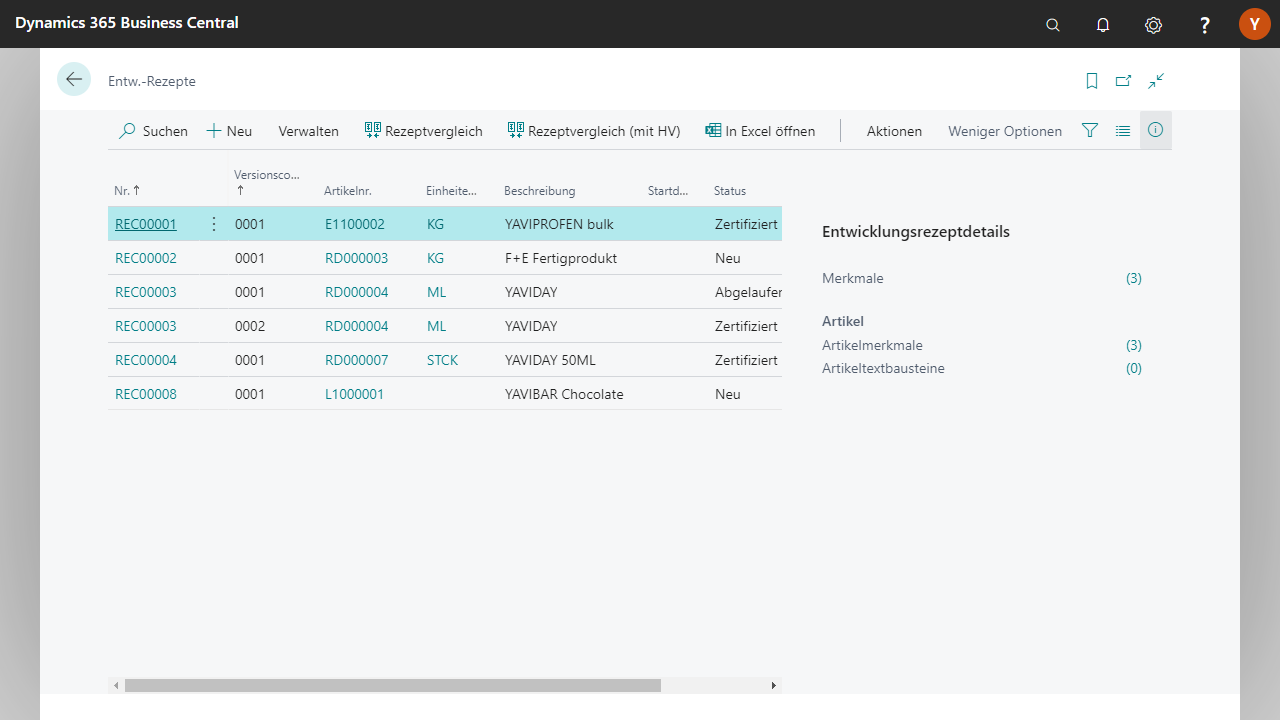This screenshot has width=1280, height=720.
Task: Open item RD000007 link
Action: pos(357,360)
